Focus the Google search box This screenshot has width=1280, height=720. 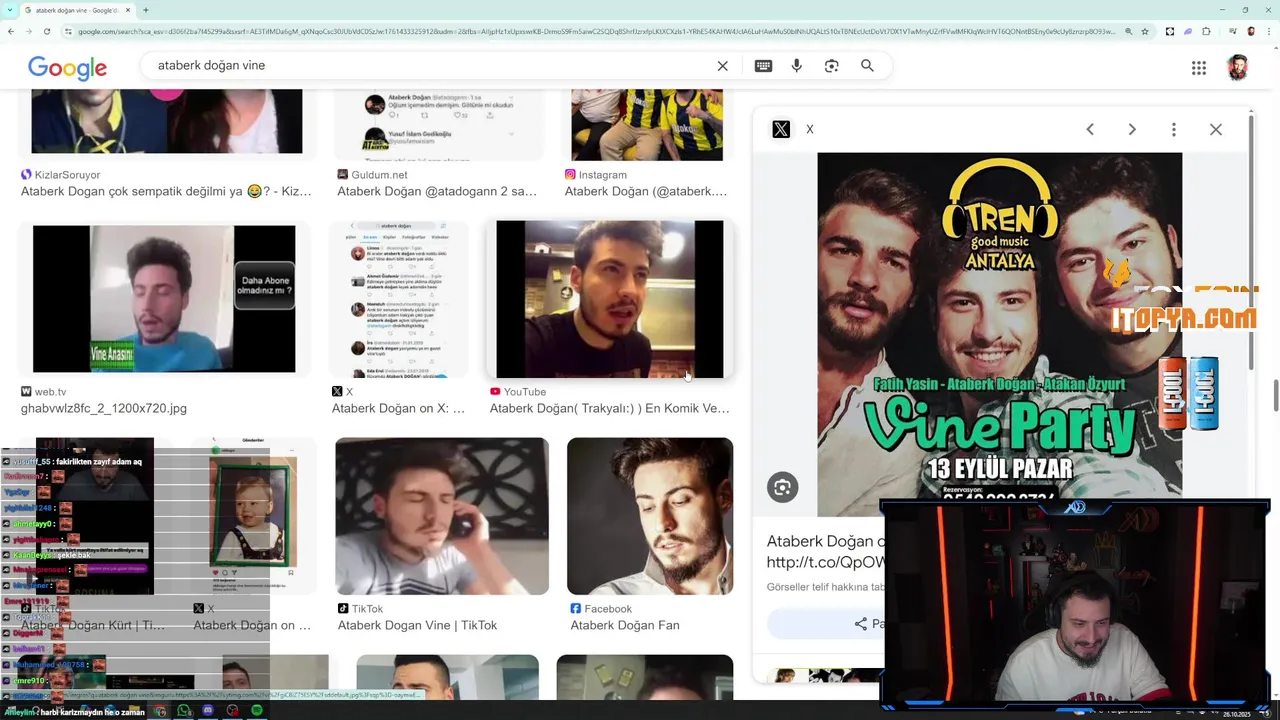coord(430,65)
